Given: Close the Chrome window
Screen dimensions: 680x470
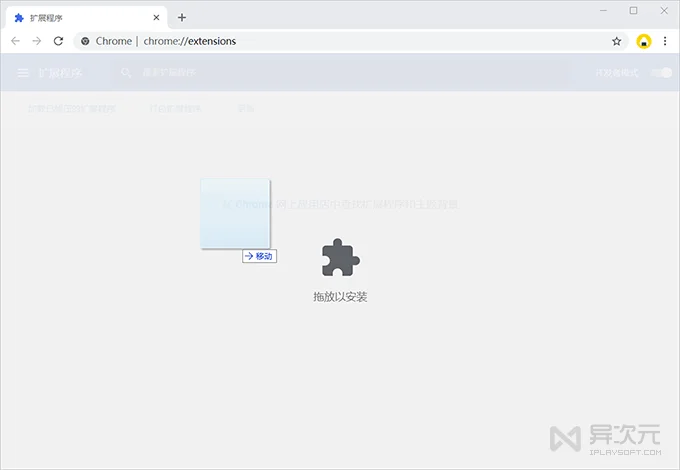Looking at the screenshot, I should click(x=664, y=10).
